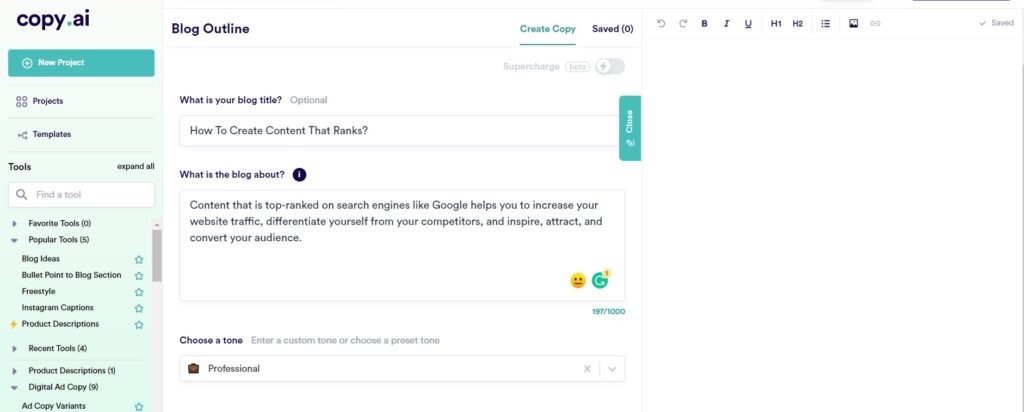The image size is (1024, 412).
Task: Insert a bulleted list
Action: click(825, 24)
